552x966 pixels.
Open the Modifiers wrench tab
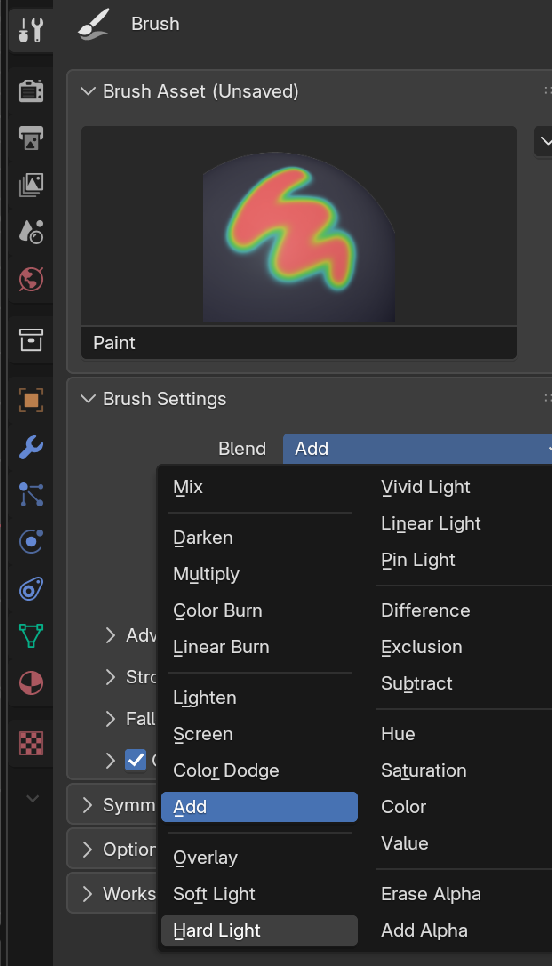click(30, 447)
